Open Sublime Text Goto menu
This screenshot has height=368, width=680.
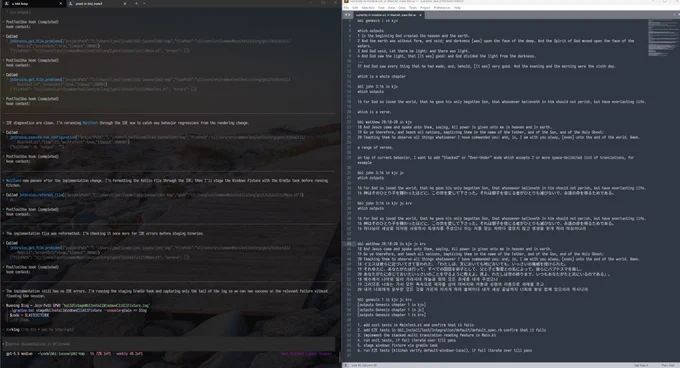coord(402,8)
